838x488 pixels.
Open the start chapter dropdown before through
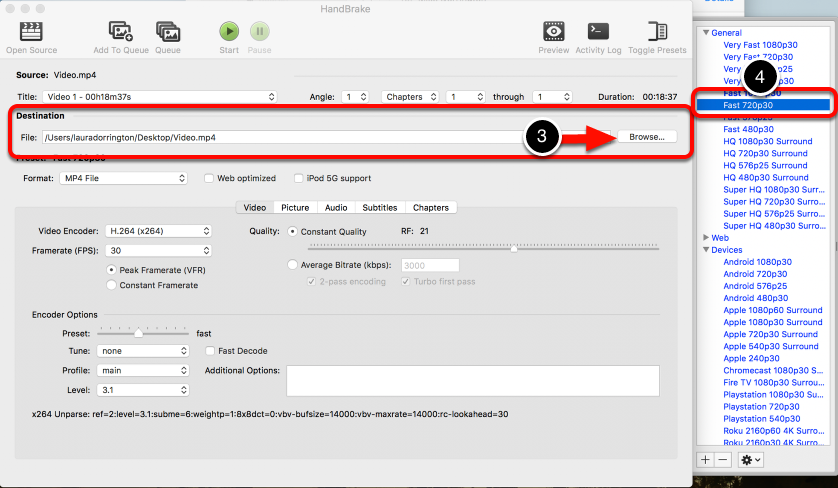point(465,97)
